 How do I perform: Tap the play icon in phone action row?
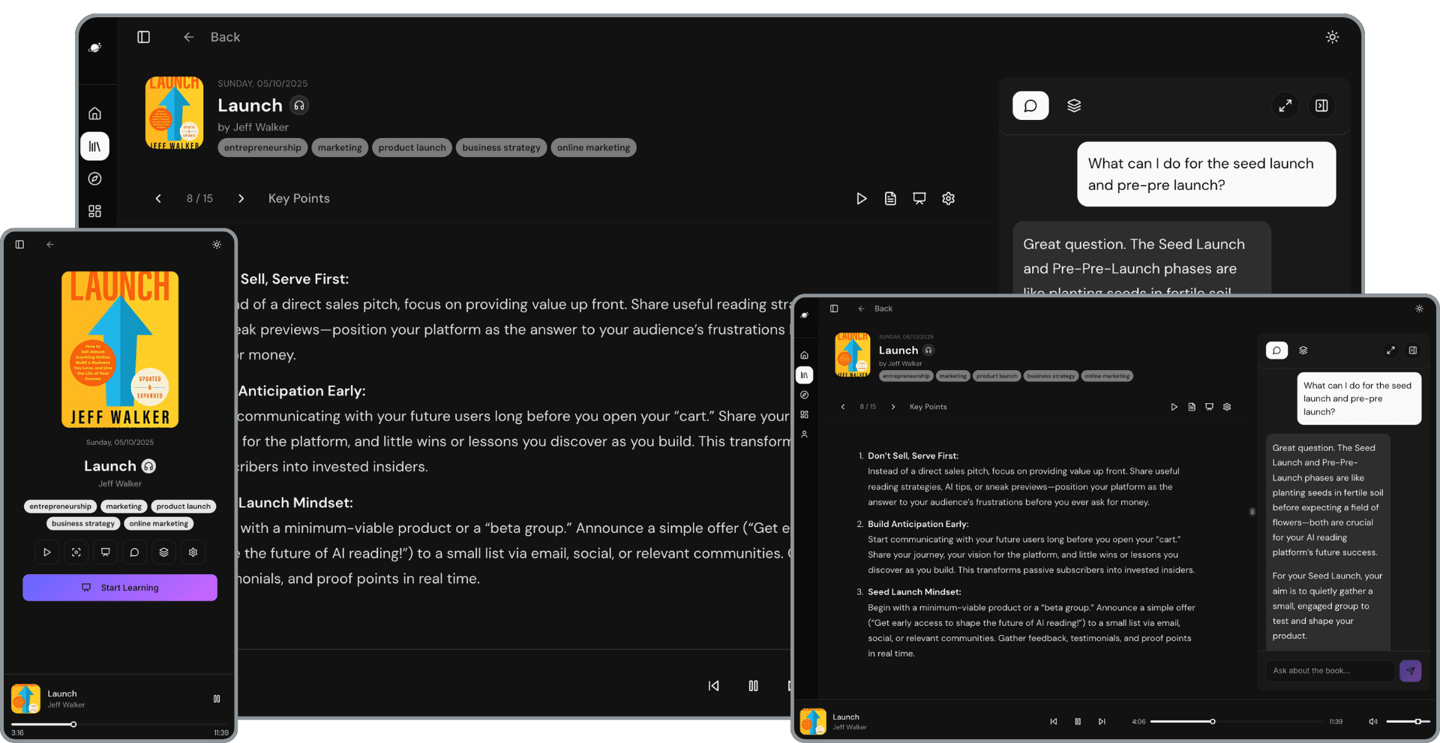point(47,552)
